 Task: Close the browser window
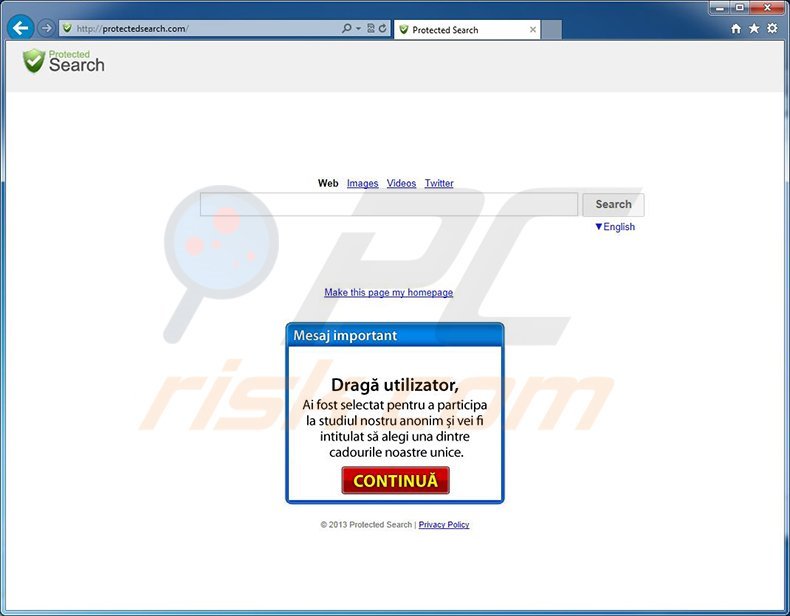coord(767,8)
